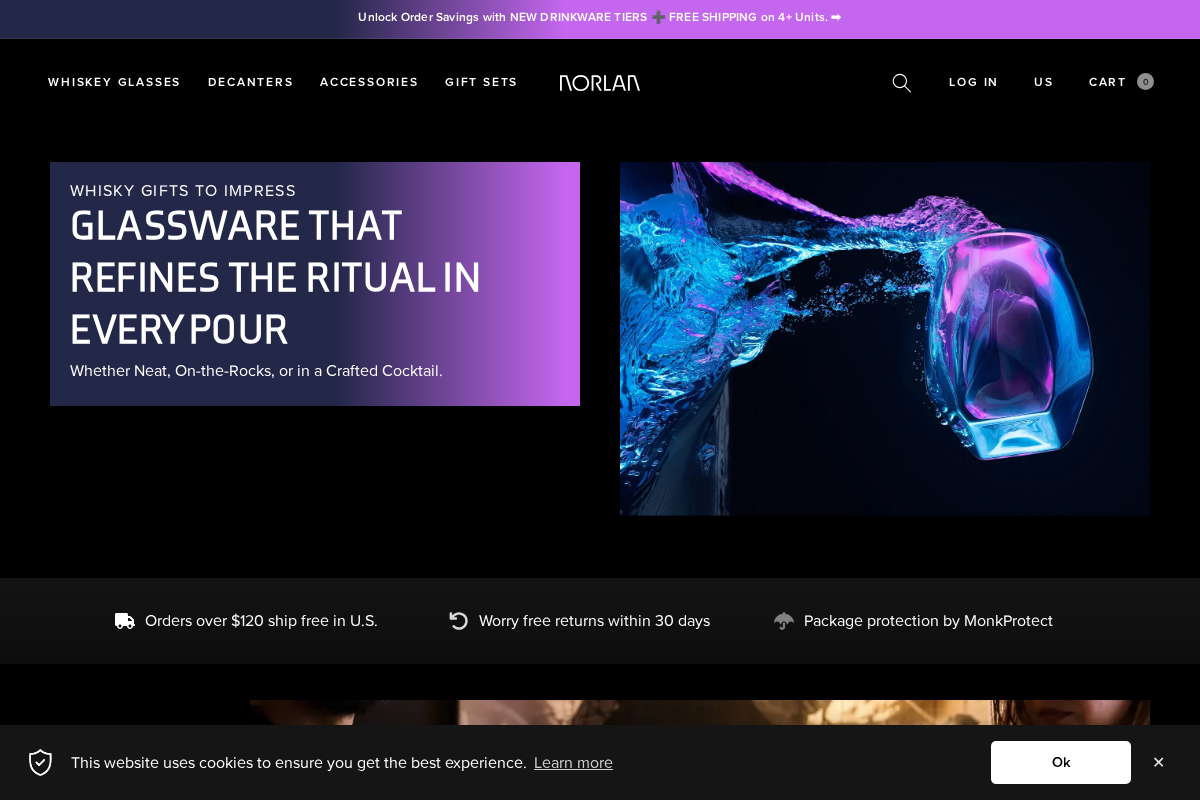The image size is (1200, 800).
Task: Select the Decanters menu item
Action: point(250,82)
